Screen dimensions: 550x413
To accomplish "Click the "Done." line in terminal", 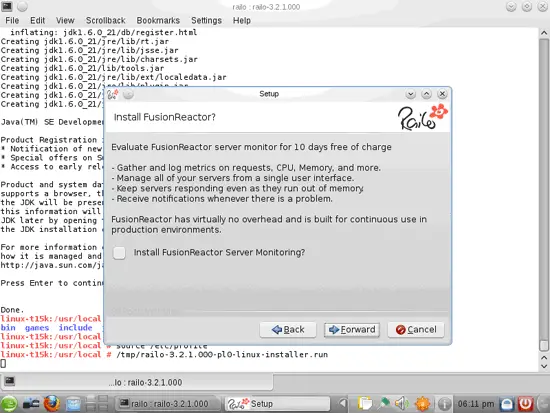I will 12,310.
